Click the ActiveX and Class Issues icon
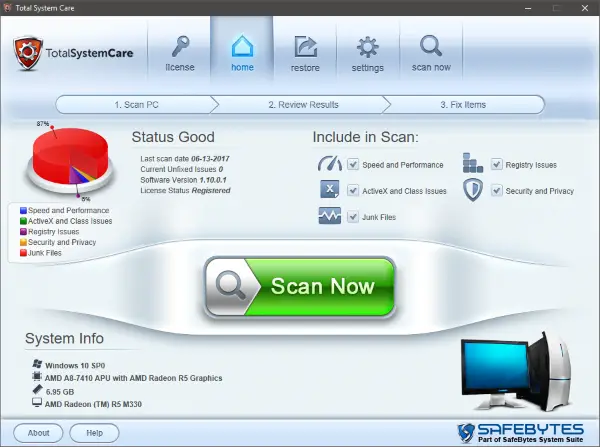 [x=329, y=189]
